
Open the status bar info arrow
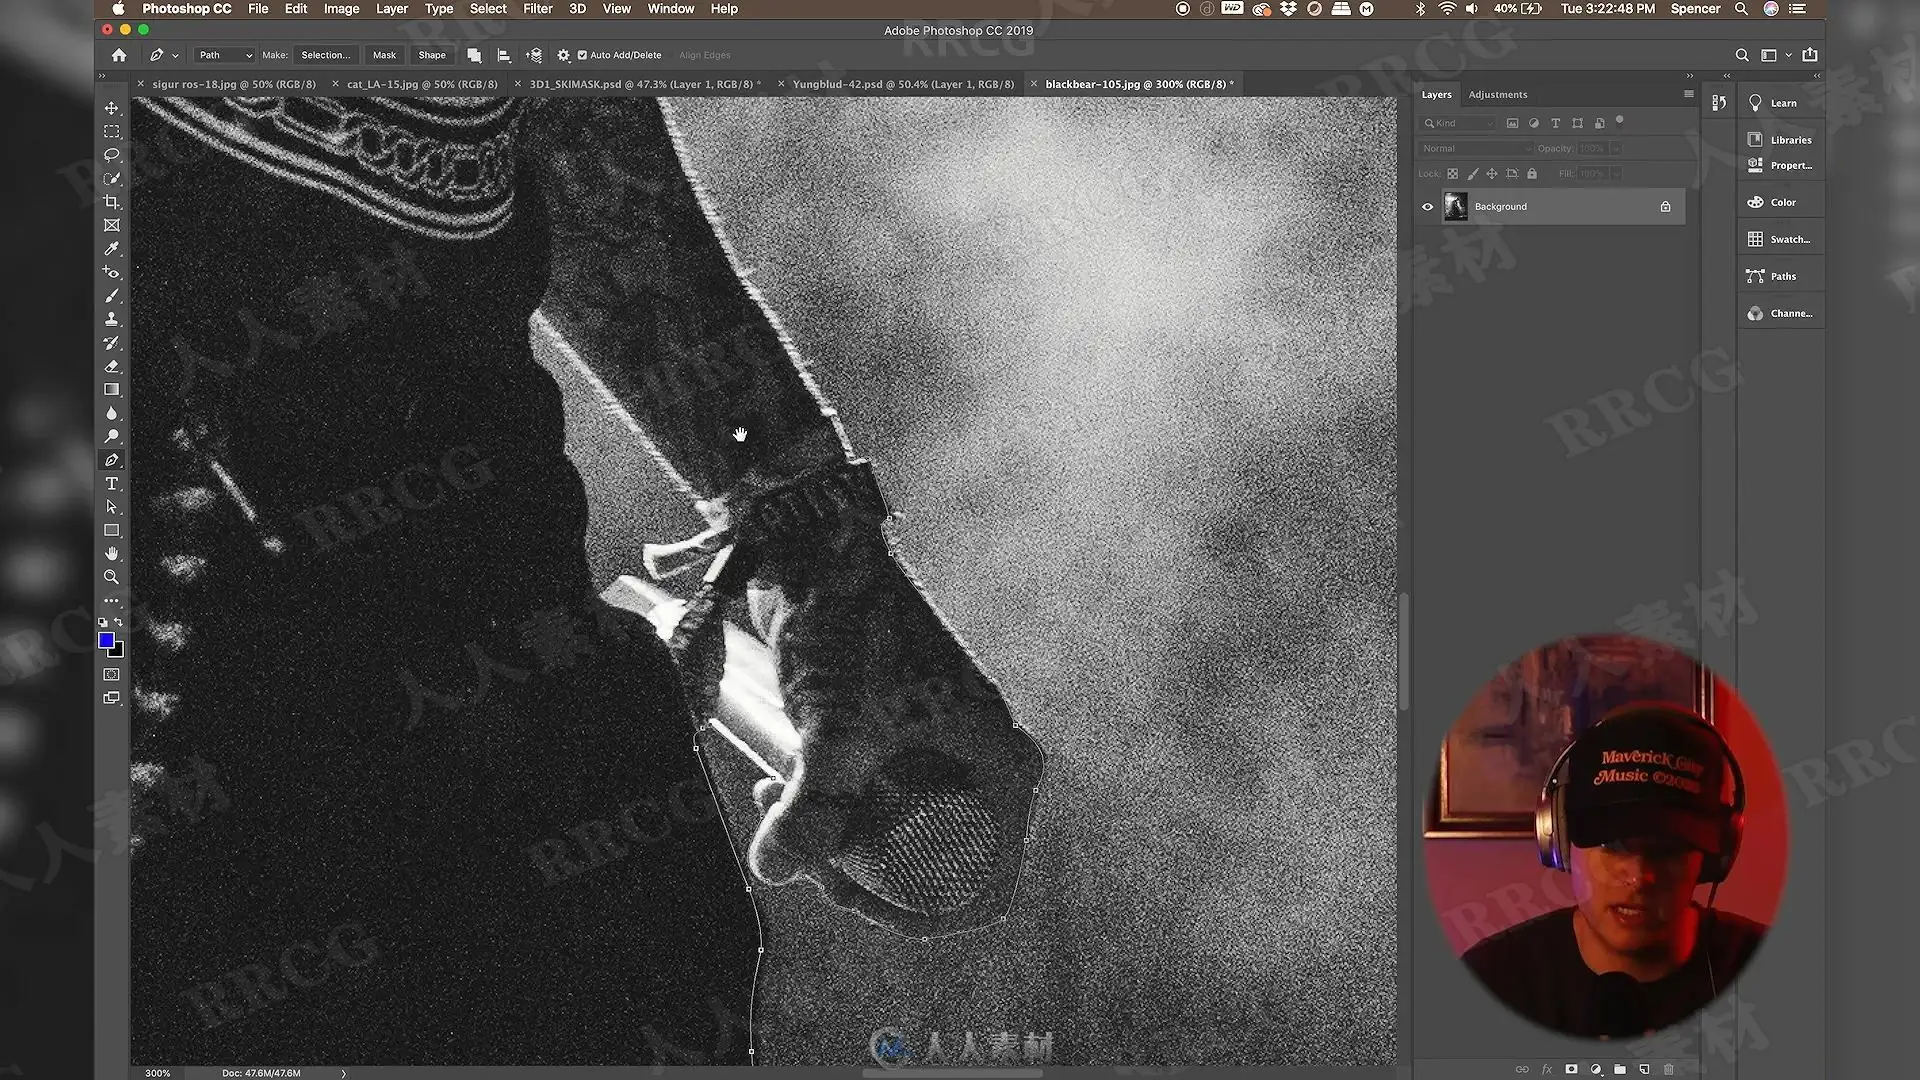[x=343, y=1073]
